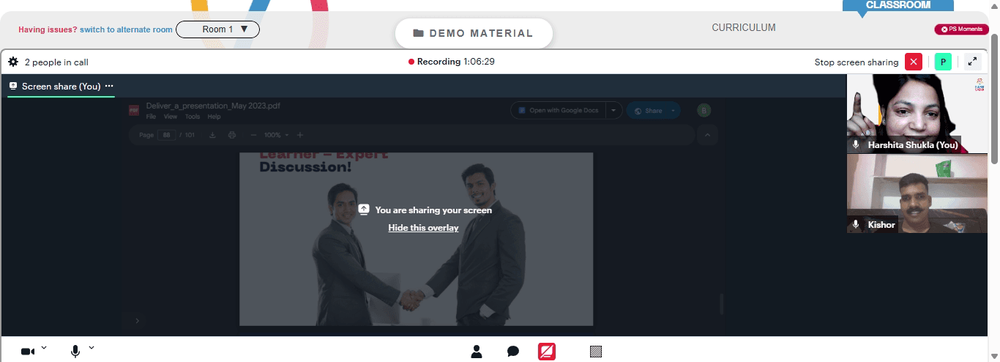This screenshot has height=362, width=1000.
Task: Open View menu in PDF viewer
Action: pos(170,117)
